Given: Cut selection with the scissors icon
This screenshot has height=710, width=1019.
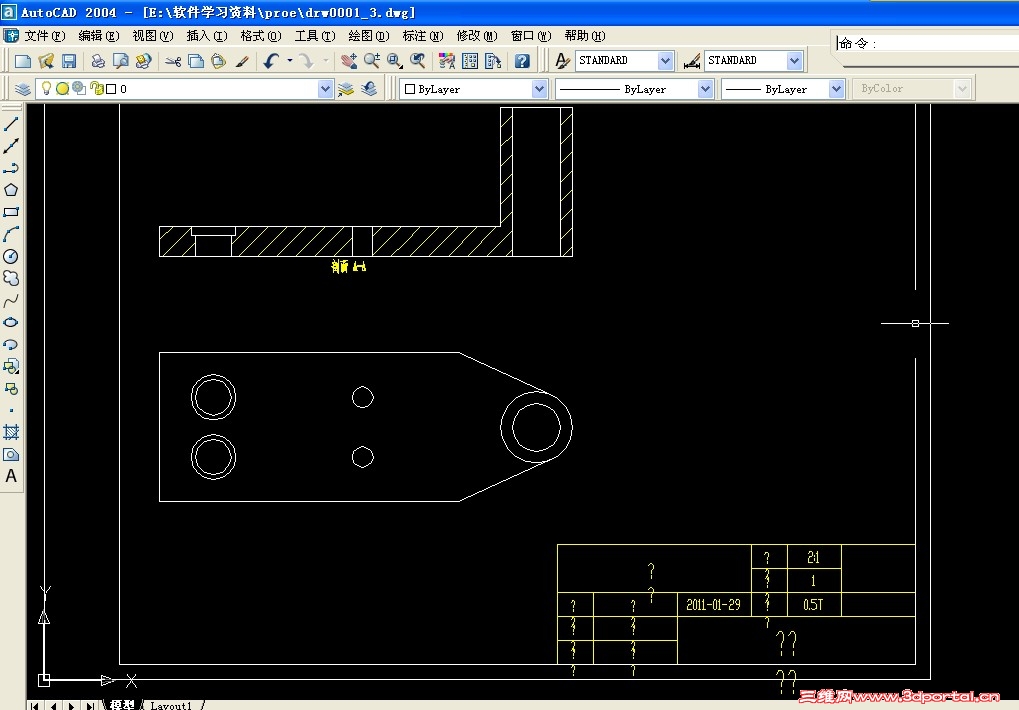Looking at the screenshot, I should tap(173, 61).
